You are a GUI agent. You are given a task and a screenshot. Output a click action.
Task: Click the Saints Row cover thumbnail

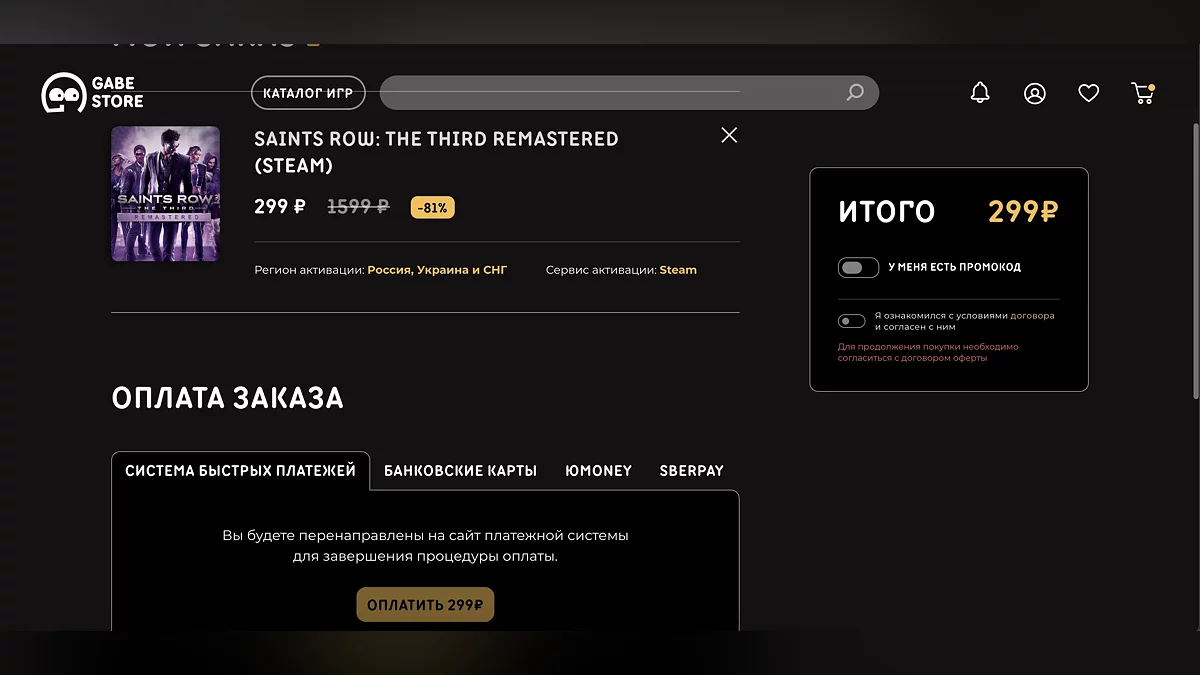165,194
